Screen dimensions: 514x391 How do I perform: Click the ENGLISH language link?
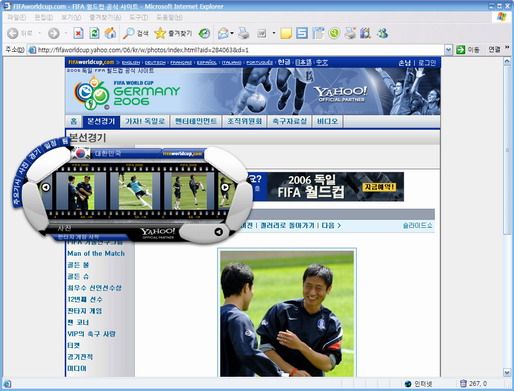point(131,62)
